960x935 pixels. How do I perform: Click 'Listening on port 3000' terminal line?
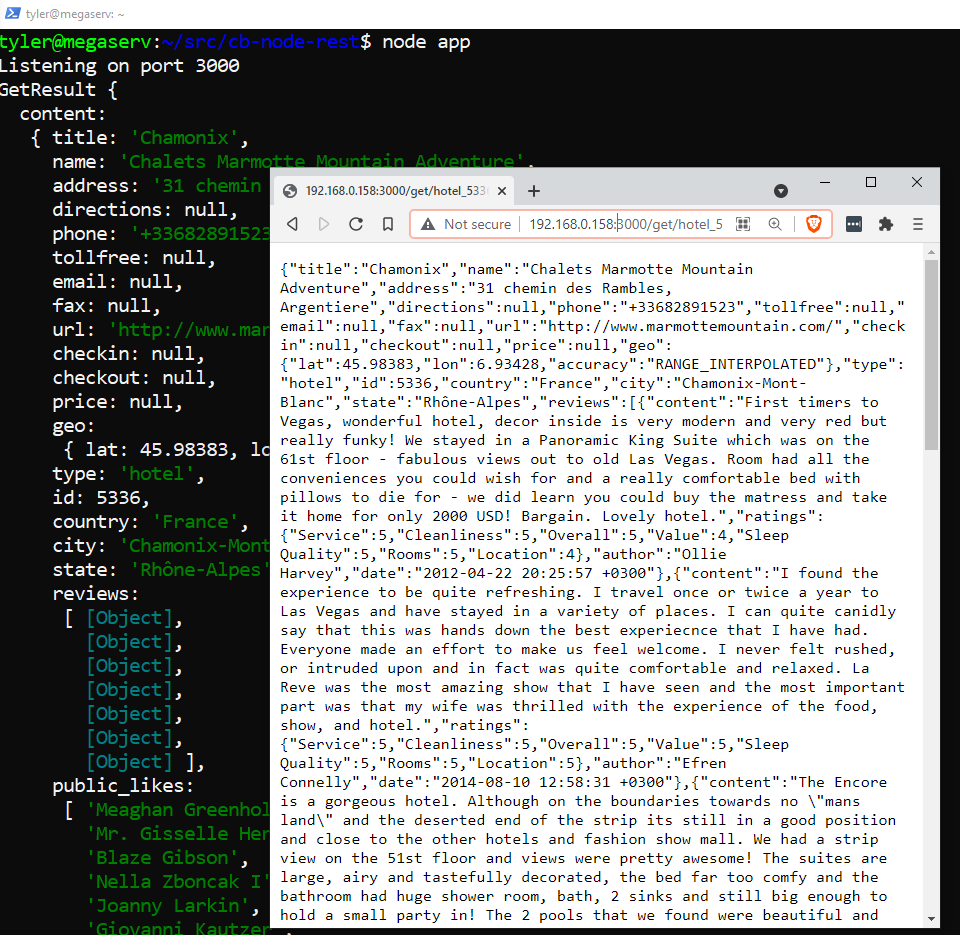[x=119, y=66]
